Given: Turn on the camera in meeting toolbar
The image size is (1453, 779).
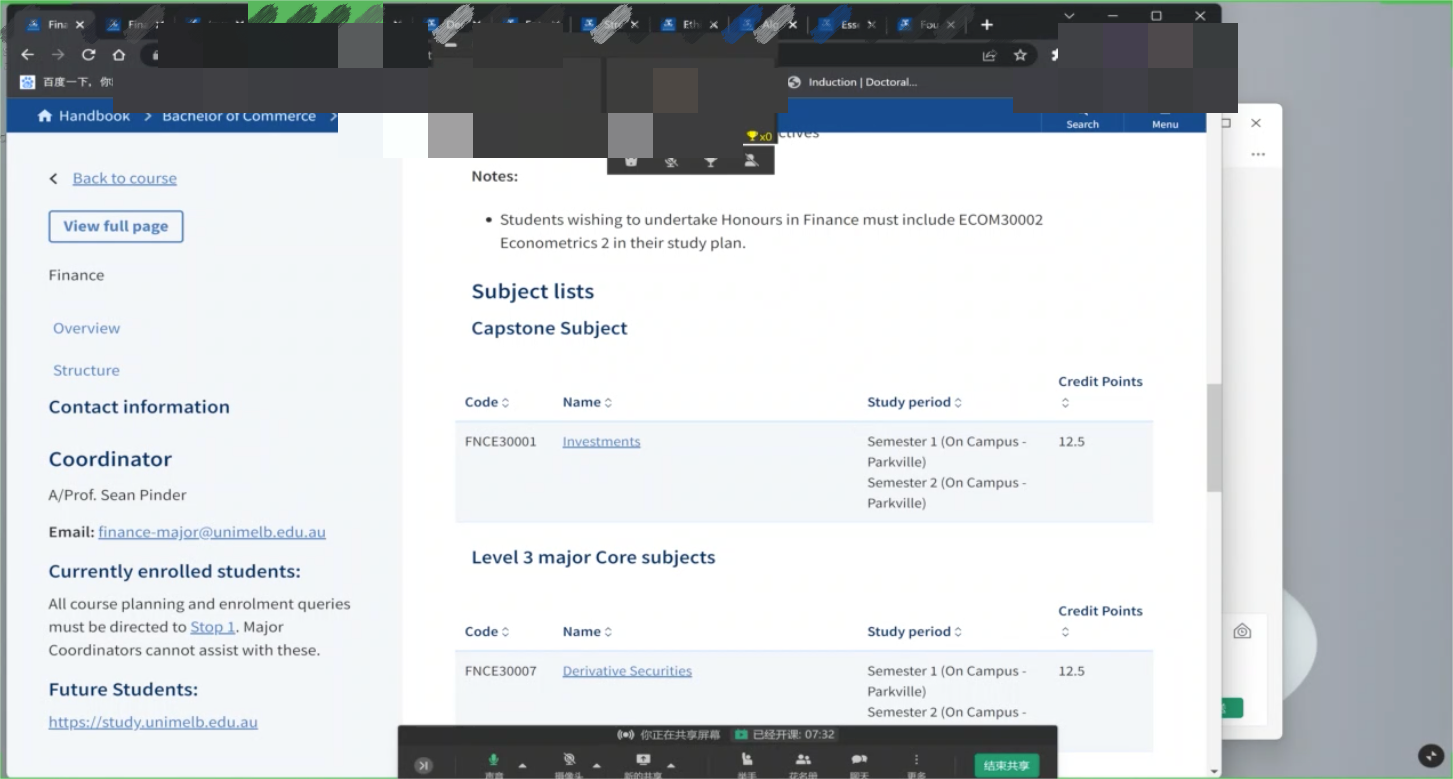Looking at the screenshot, I should click(x=569, y=762).
